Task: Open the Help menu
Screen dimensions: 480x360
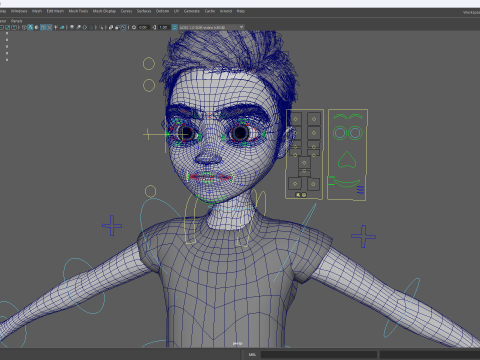Action: (240, 11)
